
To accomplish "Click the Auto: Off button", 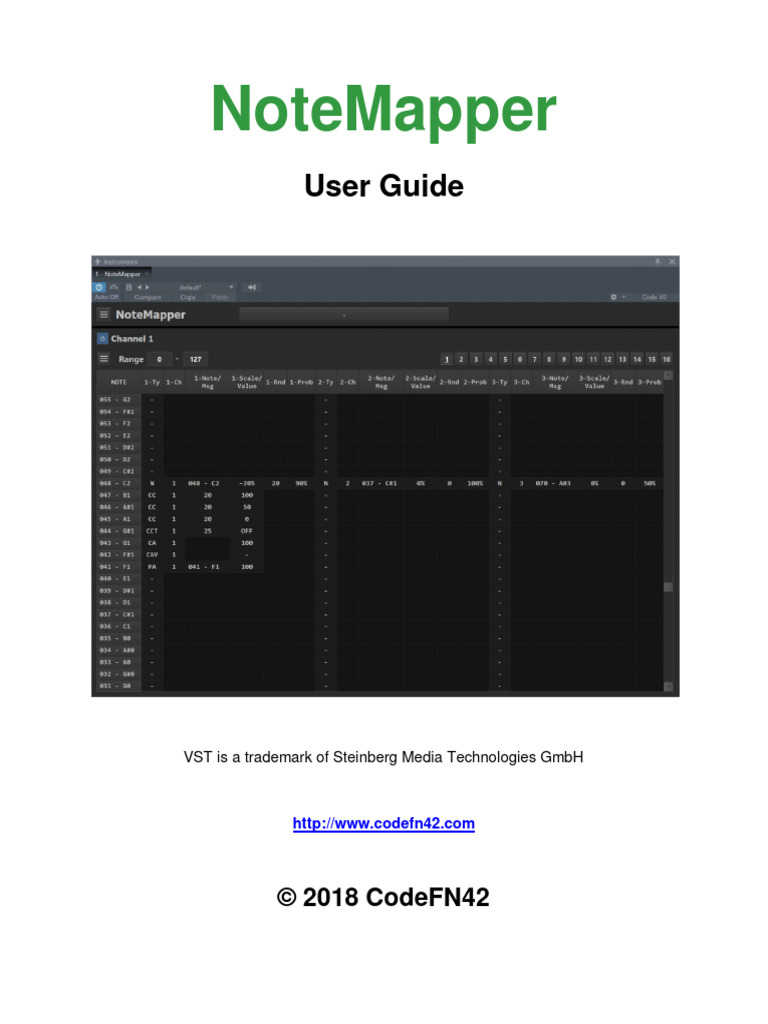I will (x=106, y=297).
